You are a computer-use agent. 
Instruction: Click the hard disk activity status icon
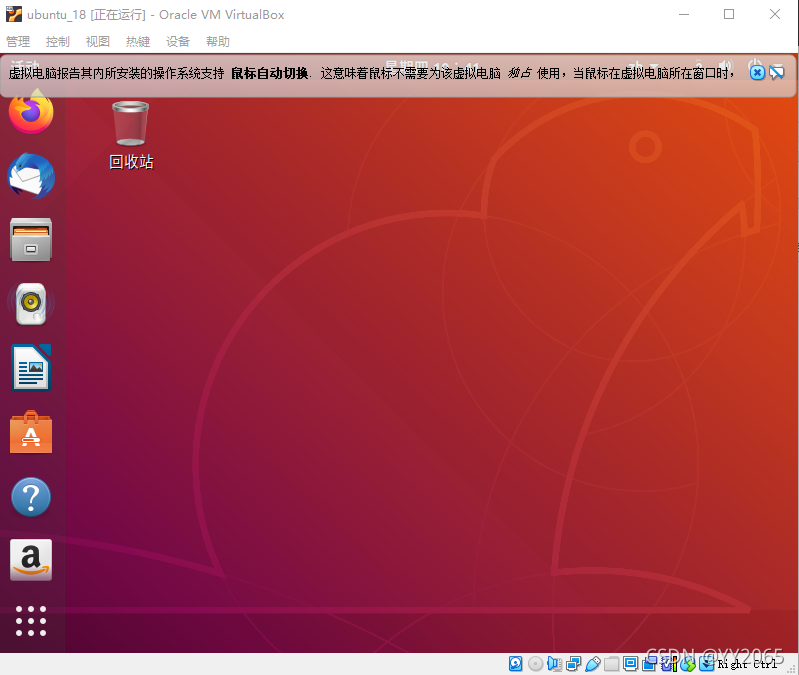(516, 664)
